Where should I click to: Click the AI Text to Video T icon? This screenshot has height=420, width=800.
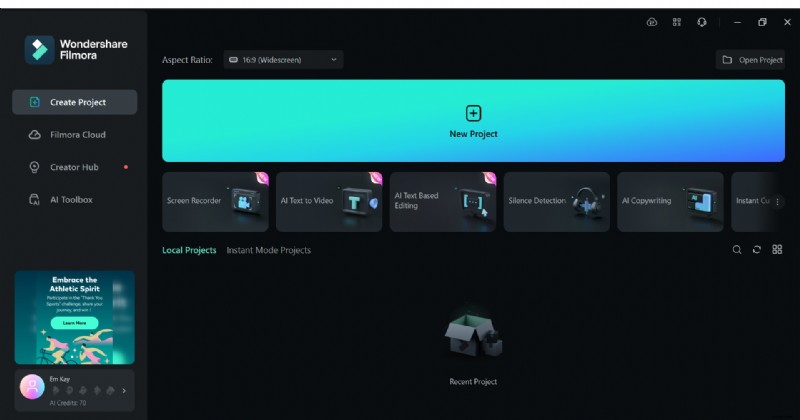[358, 201]
